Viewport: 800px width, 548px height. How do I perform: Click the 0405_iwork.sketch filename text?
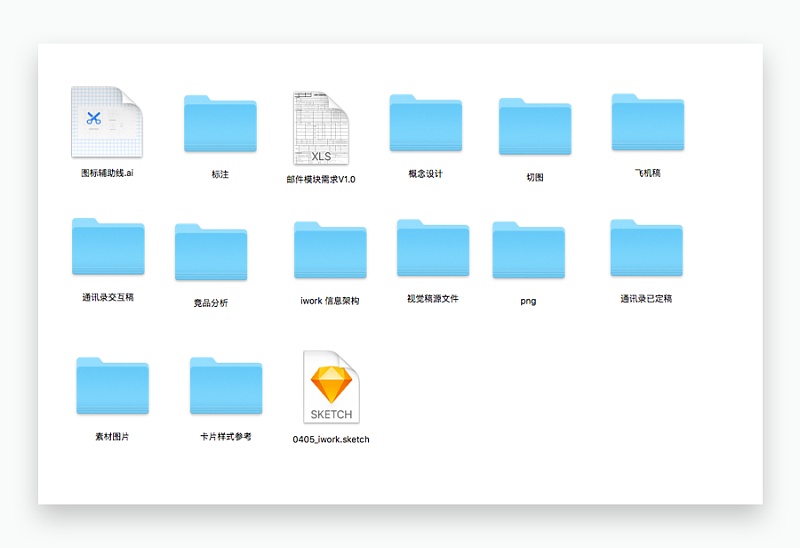pyautogui.click(x=331, y=439)
